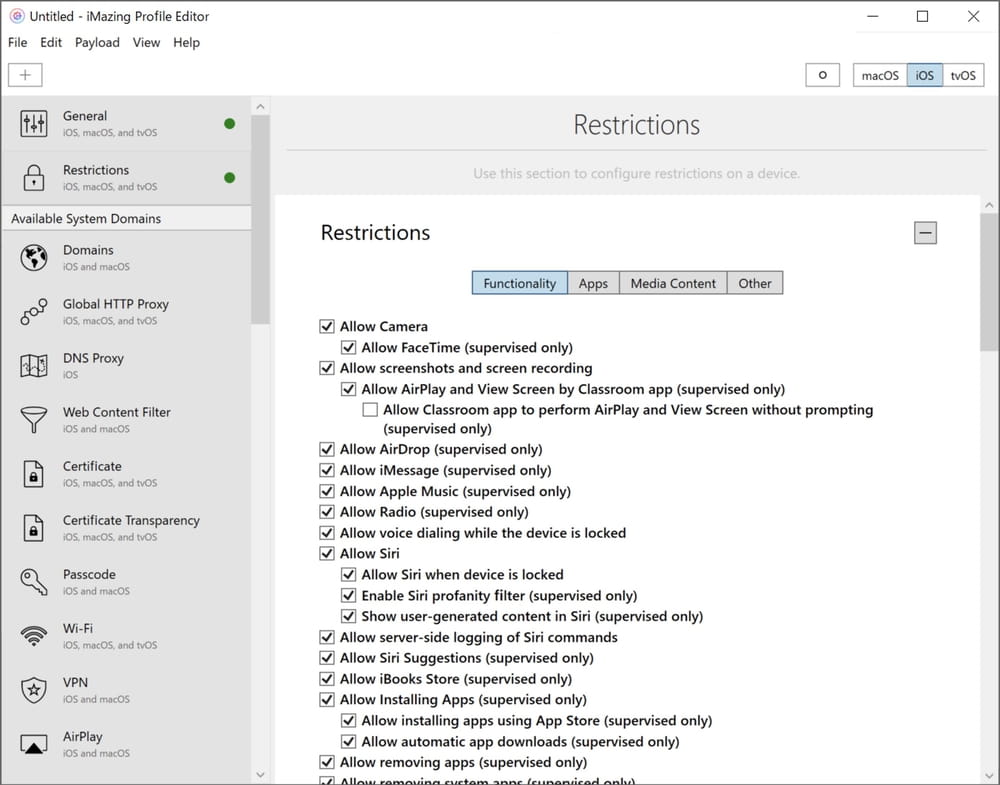This screenshot has width=1000, height=785.
Task: Click the Available System Domains header
Action: 126,219
